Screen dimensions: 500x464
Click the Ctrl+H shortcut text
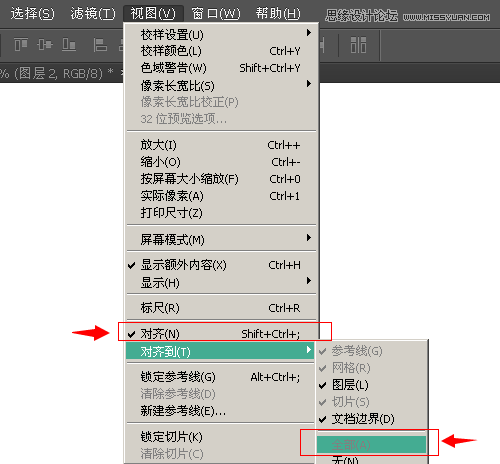[284, 265]
